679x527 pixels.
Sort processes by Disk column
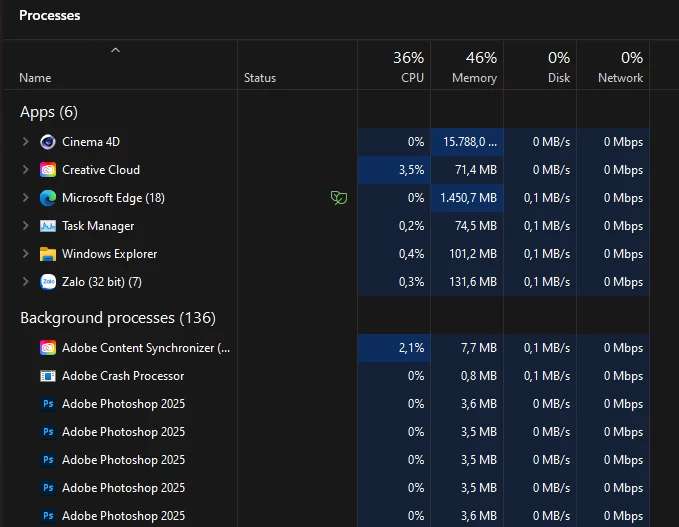tap(540, 66)
